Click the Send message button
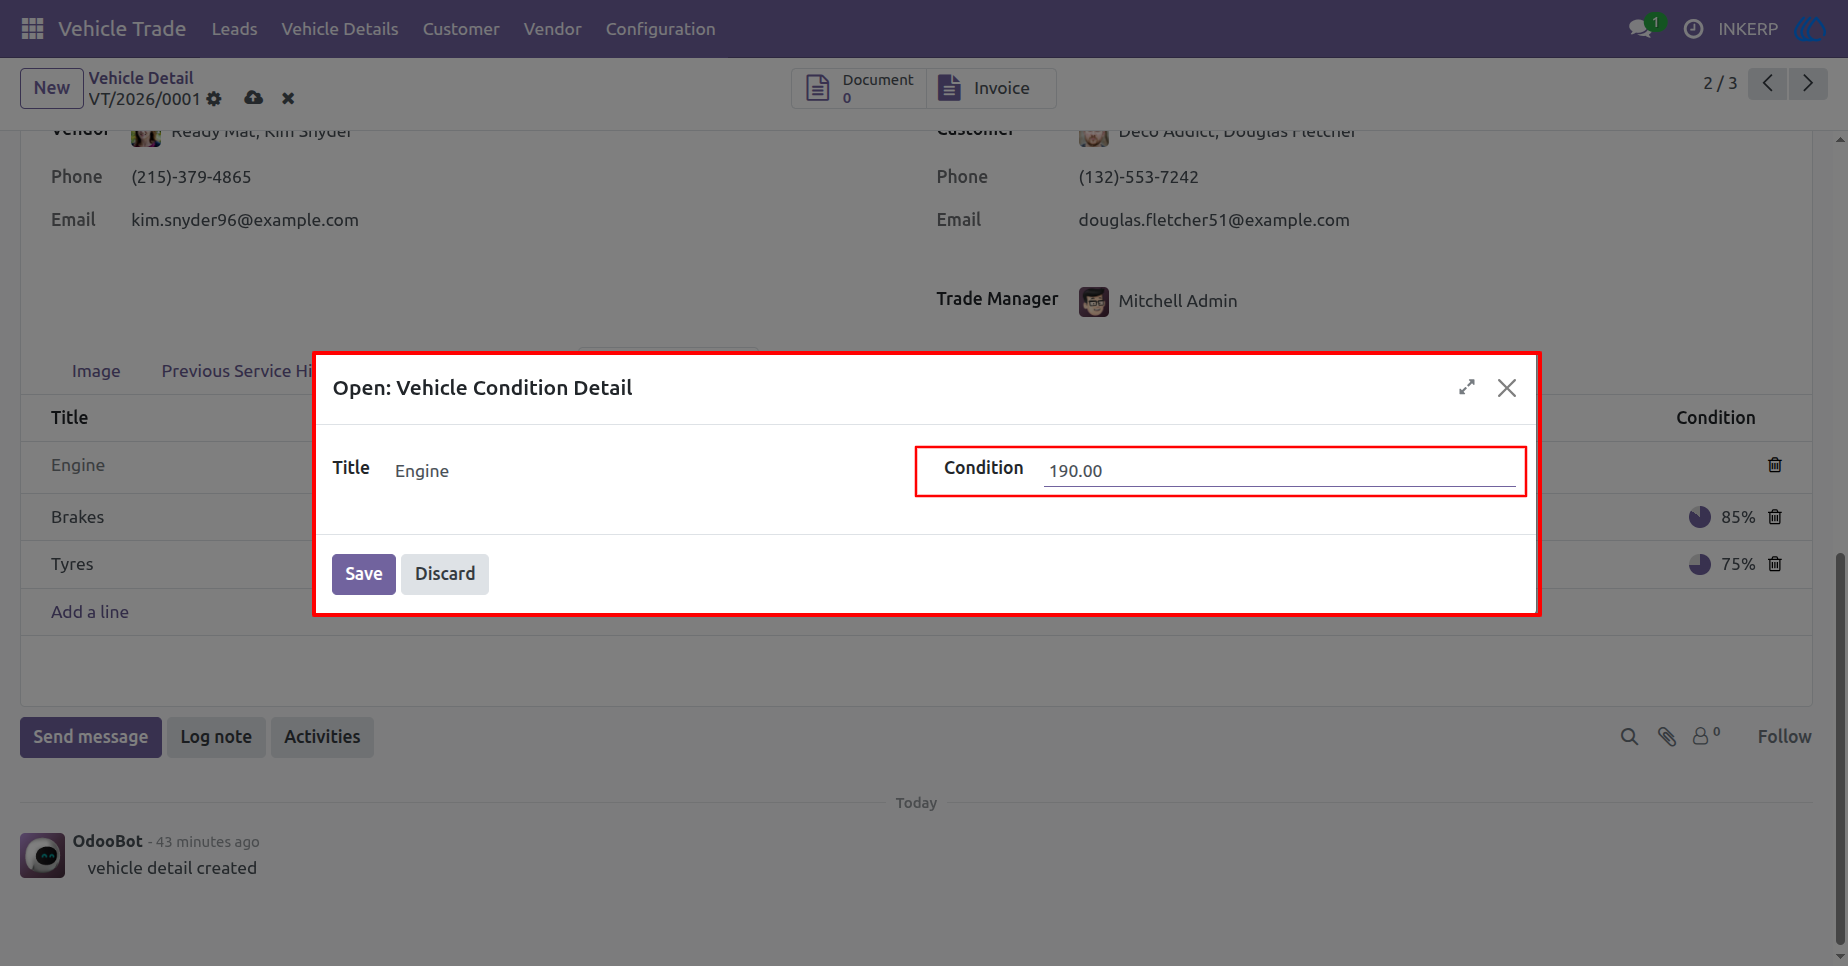Viewport: 1848px width, 966px height. pos(91,737)
